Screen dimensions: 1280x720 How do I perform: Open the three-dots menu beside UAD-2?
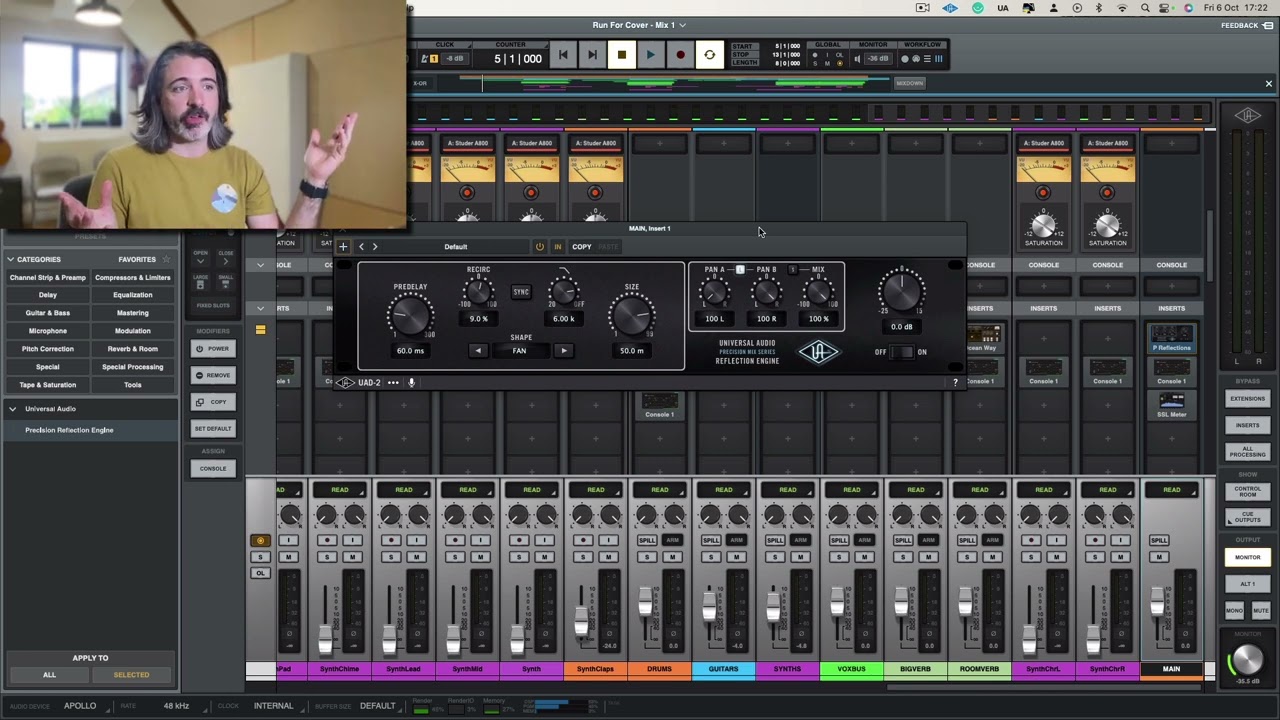point(393,382)
